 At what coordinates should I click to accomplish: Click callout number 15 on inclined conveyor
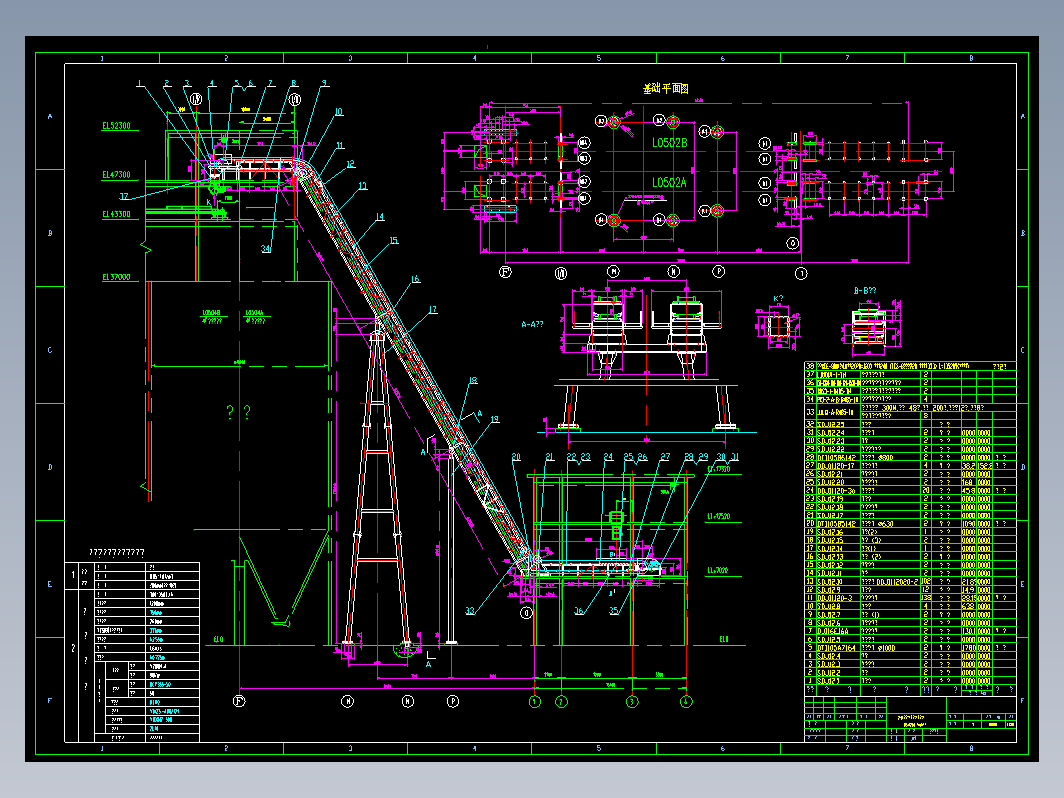point(394,240)
